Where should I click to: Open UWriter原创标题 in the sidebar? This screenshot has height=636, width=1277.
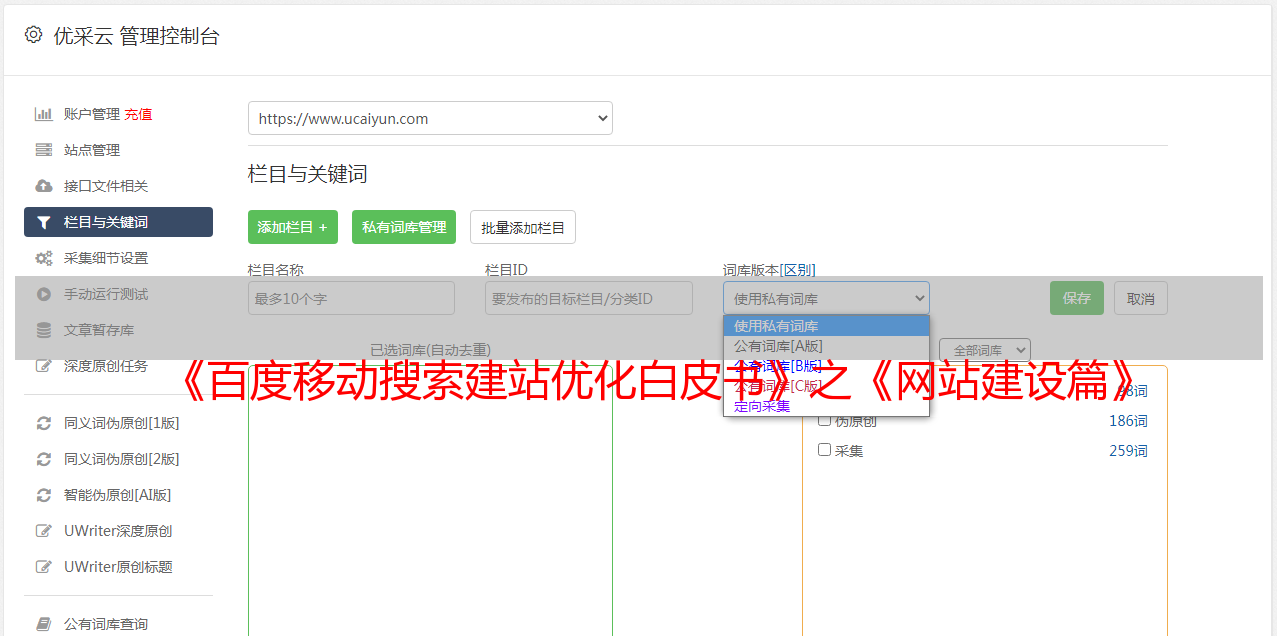[118, 567]
